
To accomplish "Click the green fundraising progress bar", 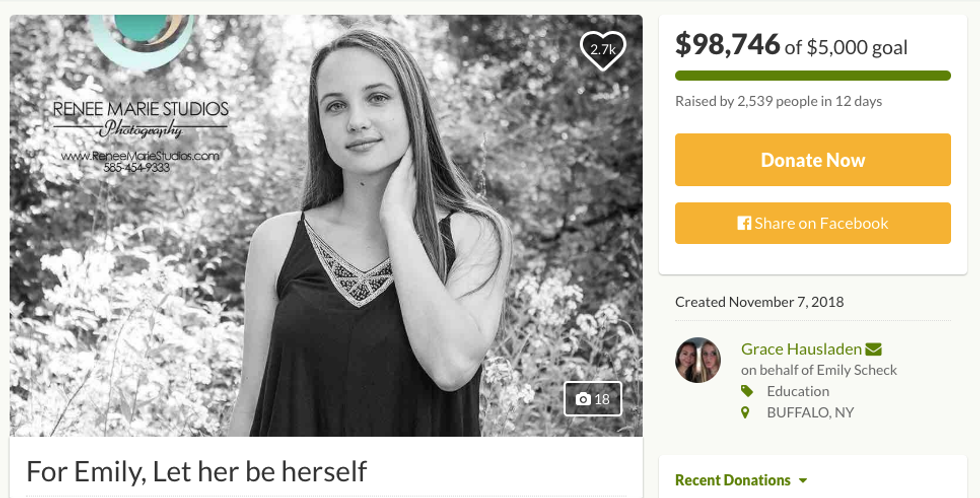I will click(x=812, y=76).
